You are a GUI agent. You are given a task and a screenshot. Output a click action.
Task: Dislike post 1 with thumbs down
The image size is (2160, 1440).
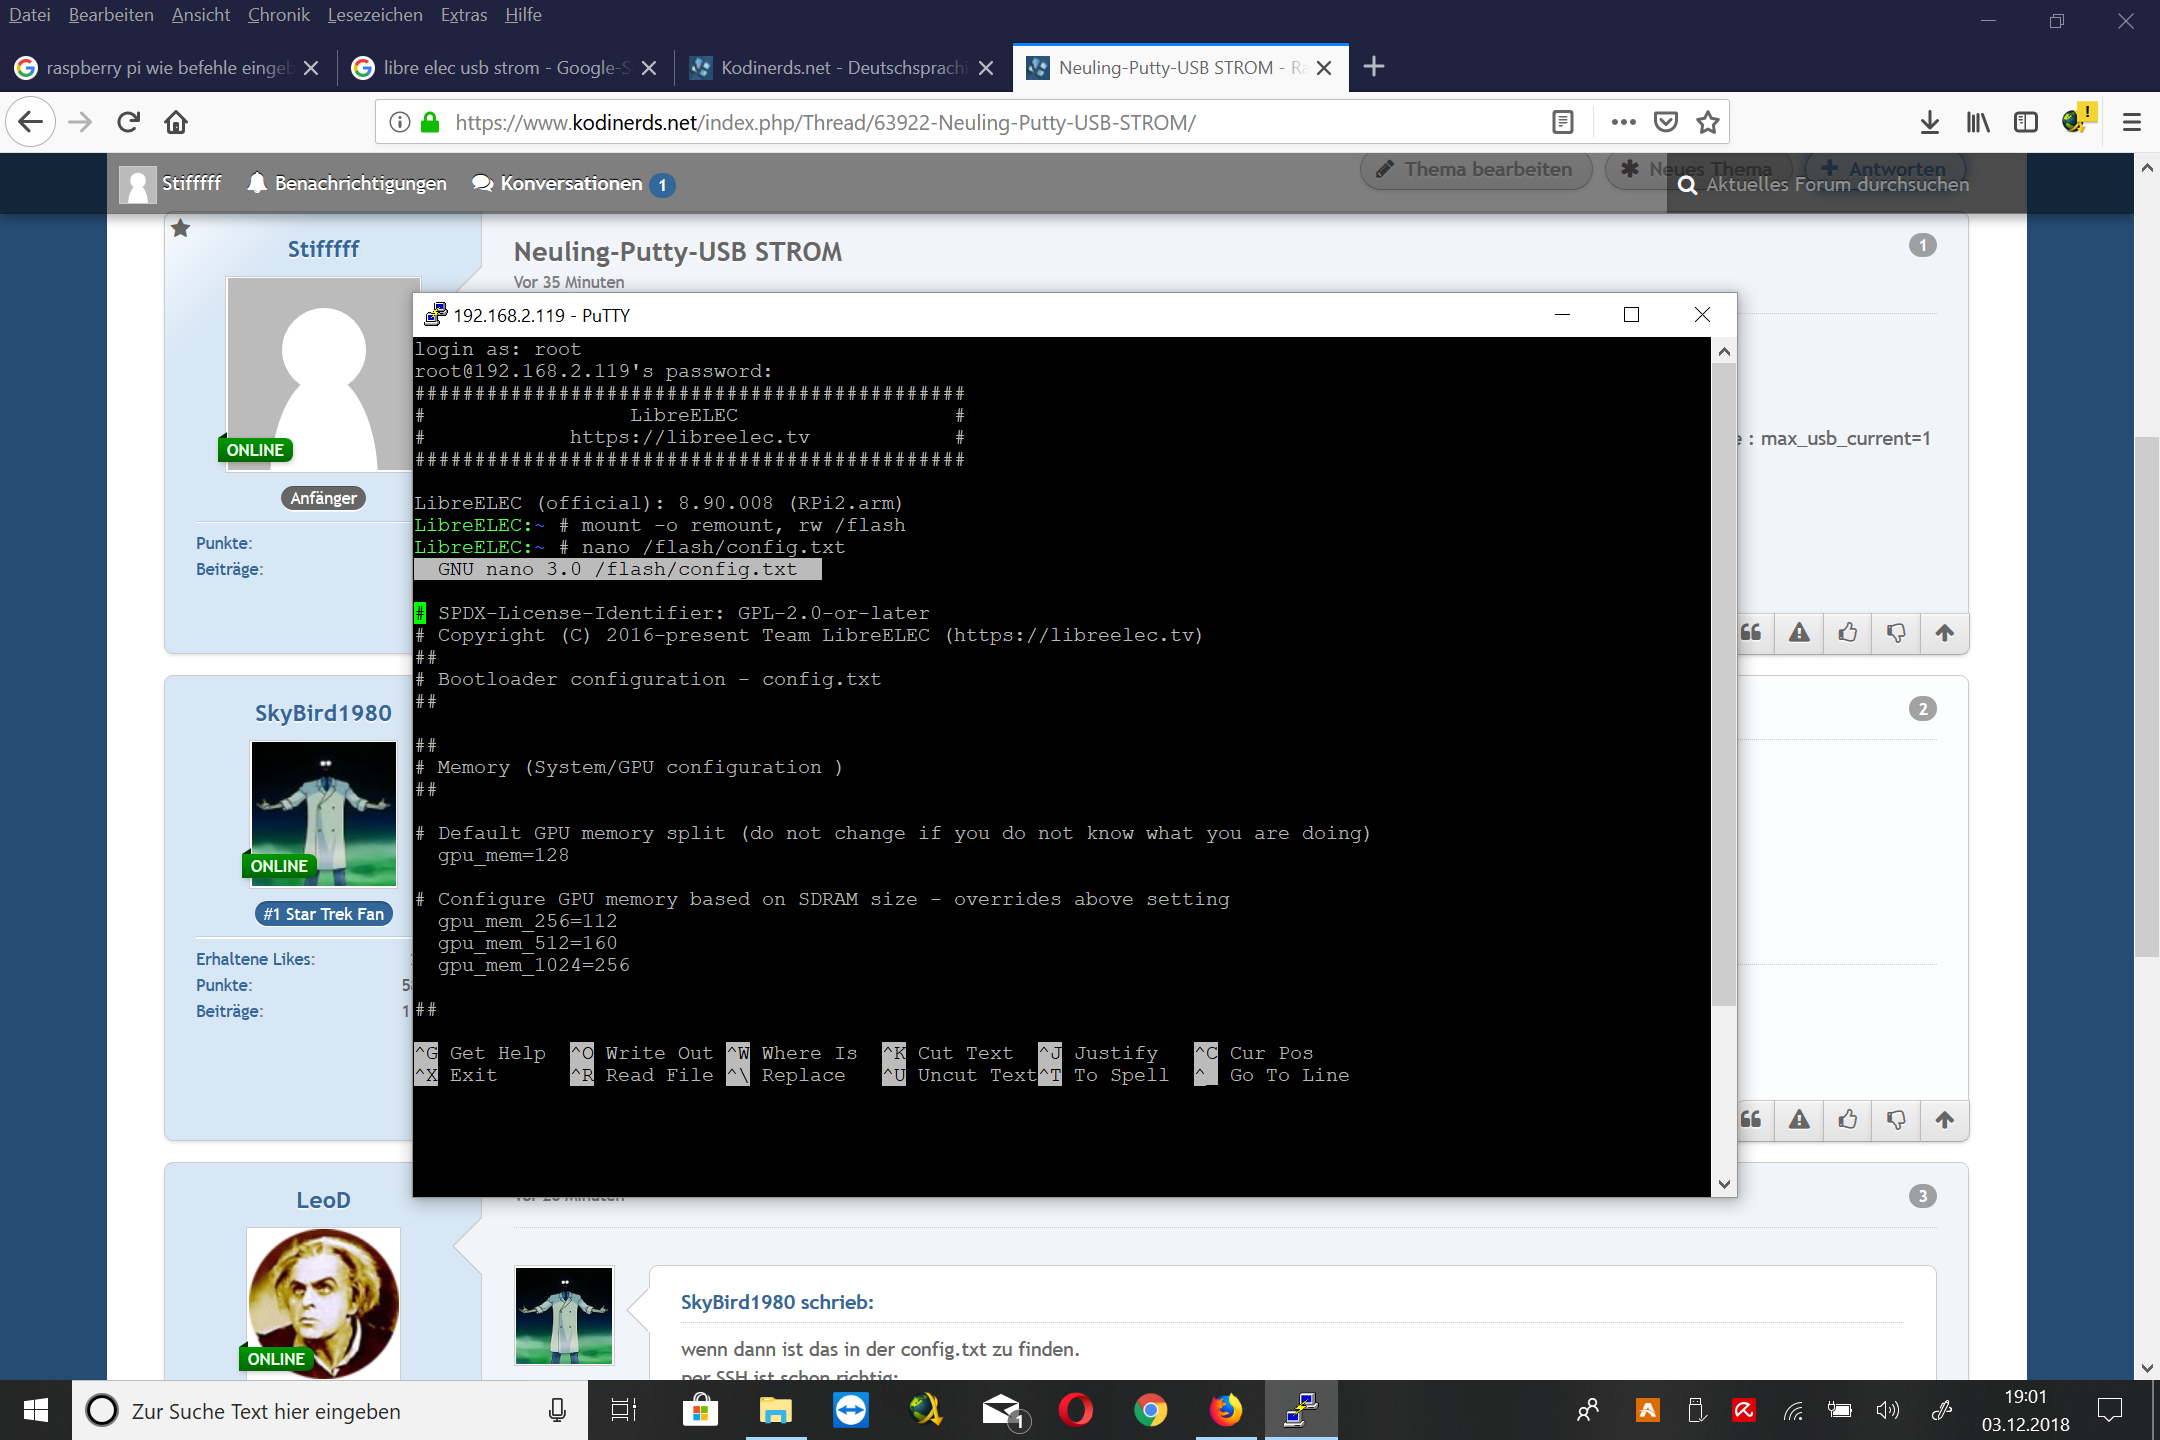tap(1896, 632)
